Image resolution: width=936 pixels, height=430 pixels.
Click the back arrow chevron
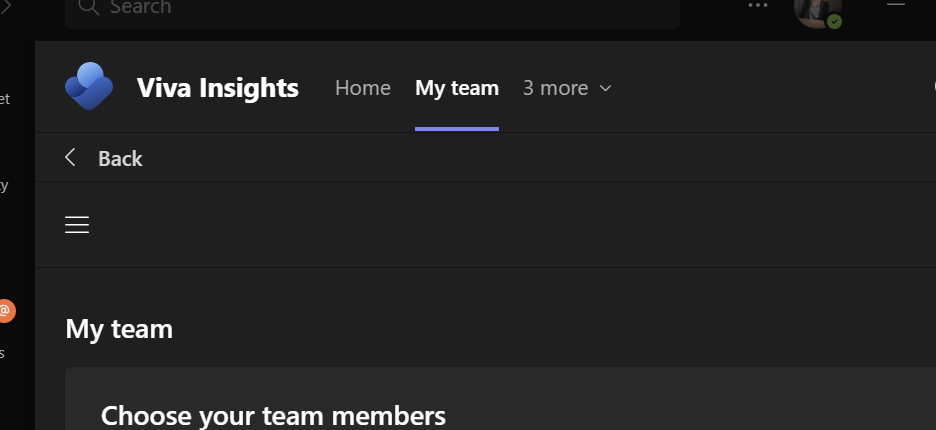(70, 157)
